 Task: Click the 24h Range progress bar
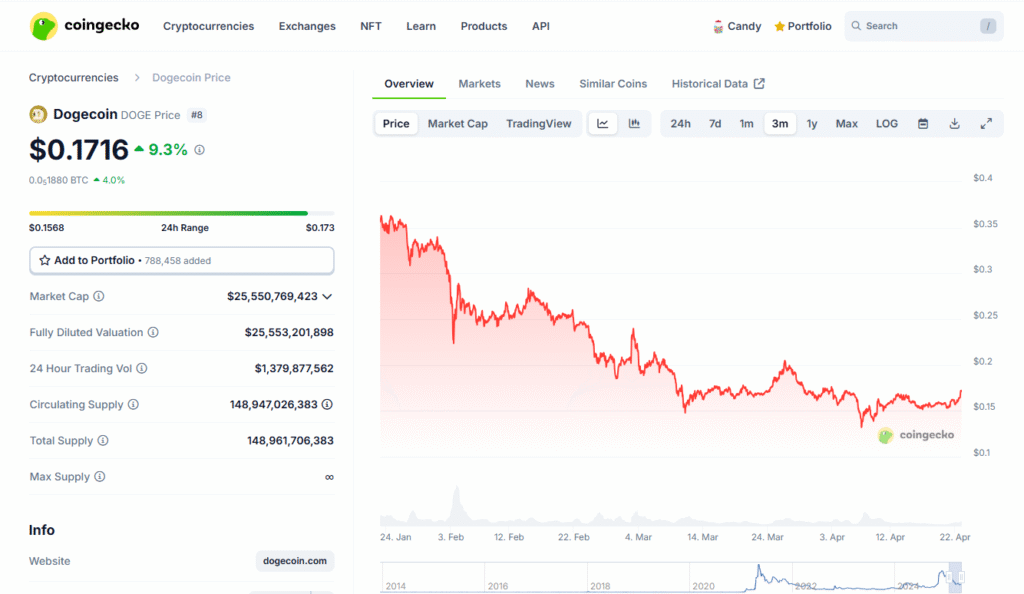[x=182, y=213]
